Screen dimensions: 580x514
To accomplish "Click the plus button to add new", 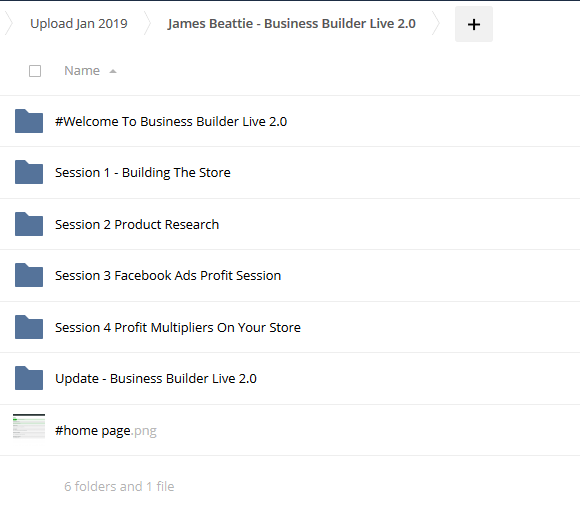I will coord(473,24).
